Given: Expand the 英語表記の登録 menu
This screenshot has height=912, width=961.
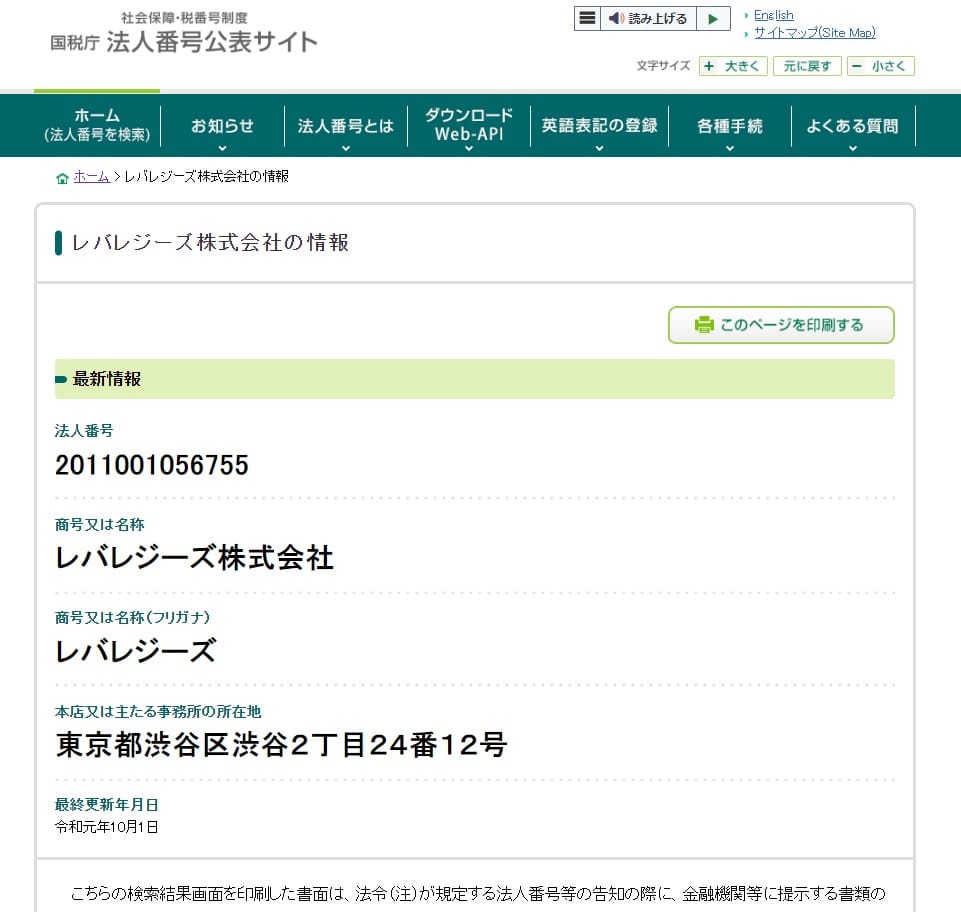Looking at the screenshot, I should click(599, 127).
